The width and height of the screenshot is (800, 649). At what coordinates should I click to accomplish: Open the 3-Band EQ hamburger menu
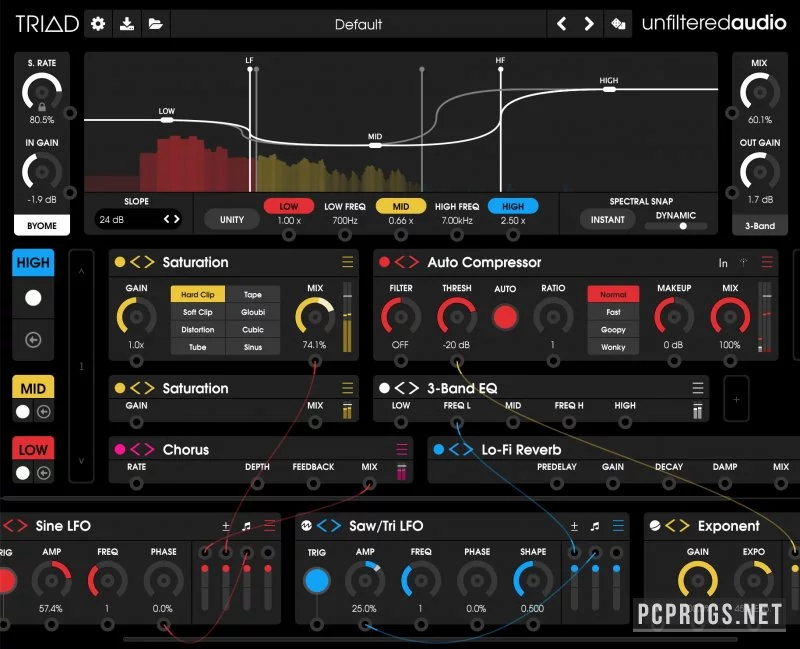[697, 388]
